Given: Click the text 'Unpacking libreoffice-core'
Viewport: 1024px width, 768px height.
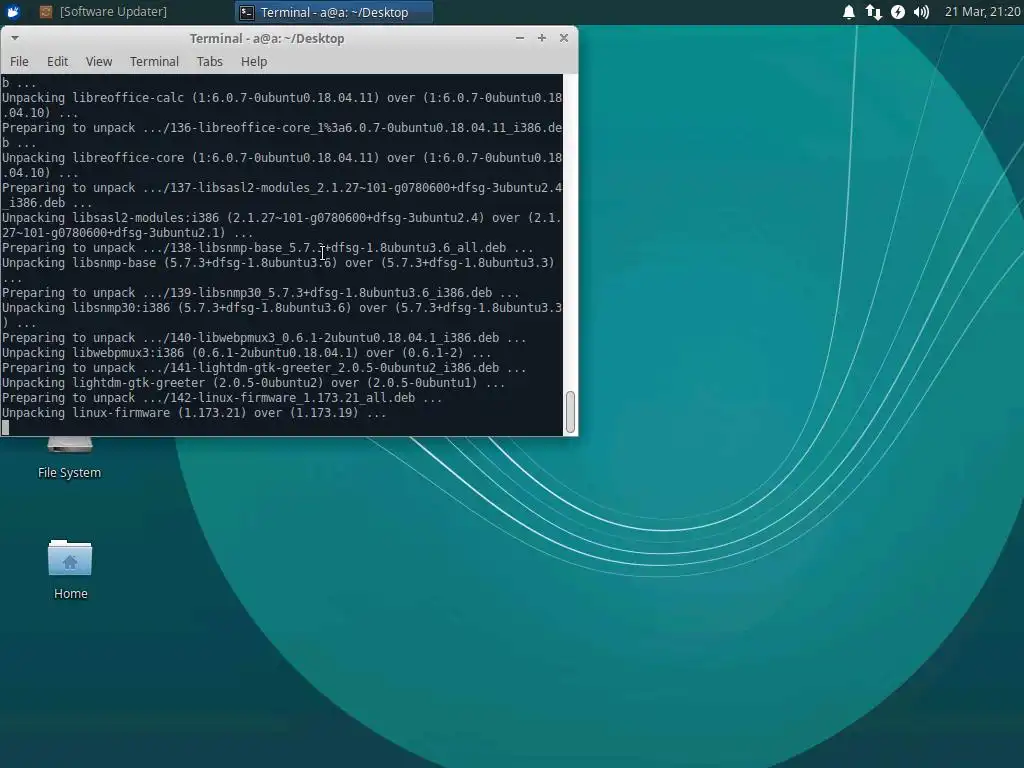Looking at the screenshot, I should pos(93,157).
